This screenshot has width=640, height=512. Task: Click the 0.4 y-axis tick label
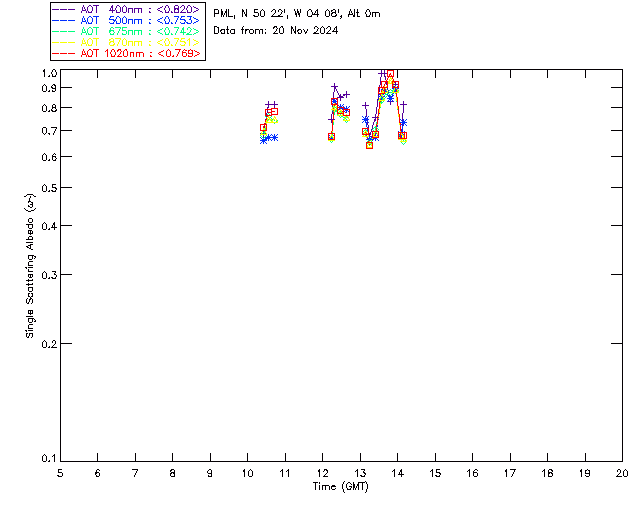[x=49, y=226]
